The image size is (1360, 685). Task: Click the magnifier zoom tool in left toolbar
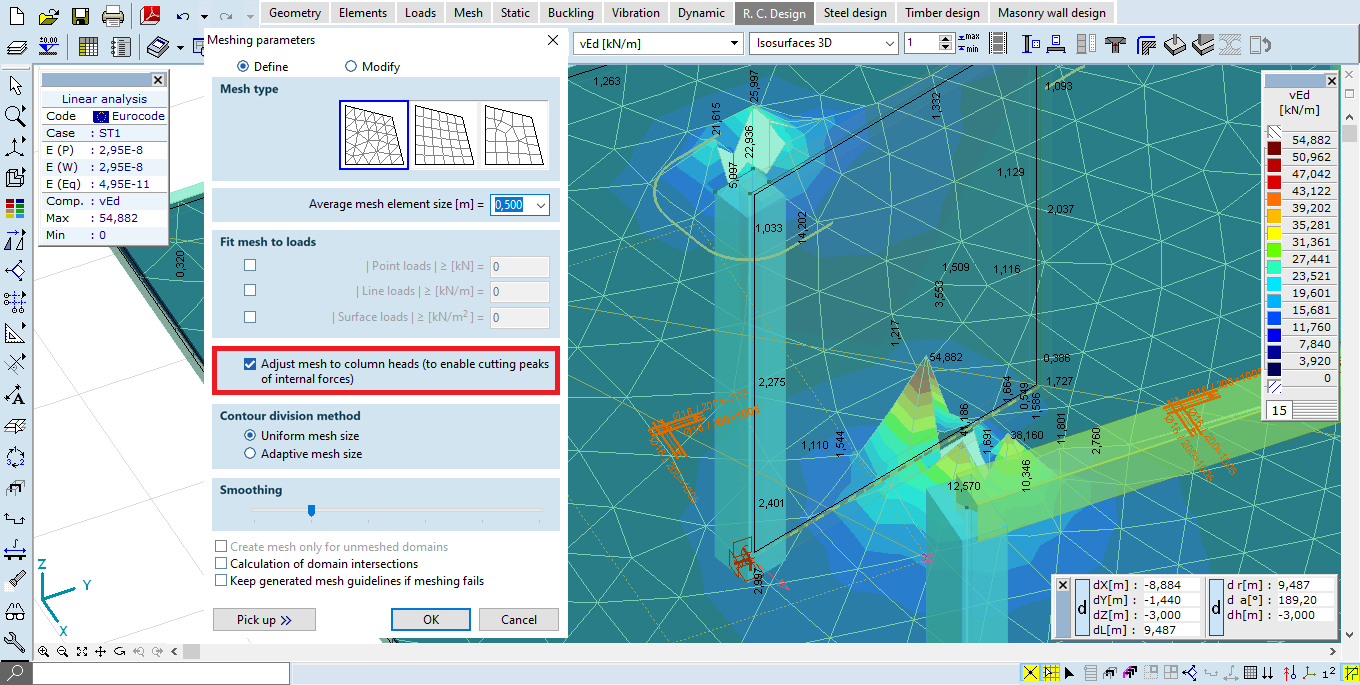(15, 116)
